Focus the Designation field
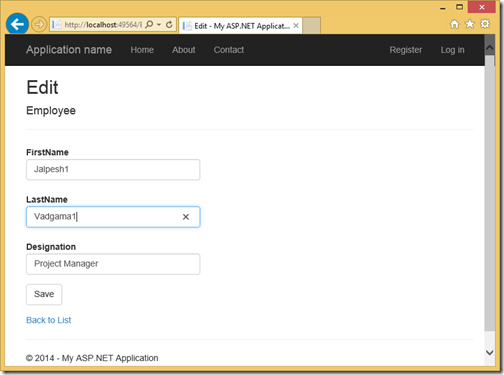The image size is (504, 375). (x=113, y=264)
